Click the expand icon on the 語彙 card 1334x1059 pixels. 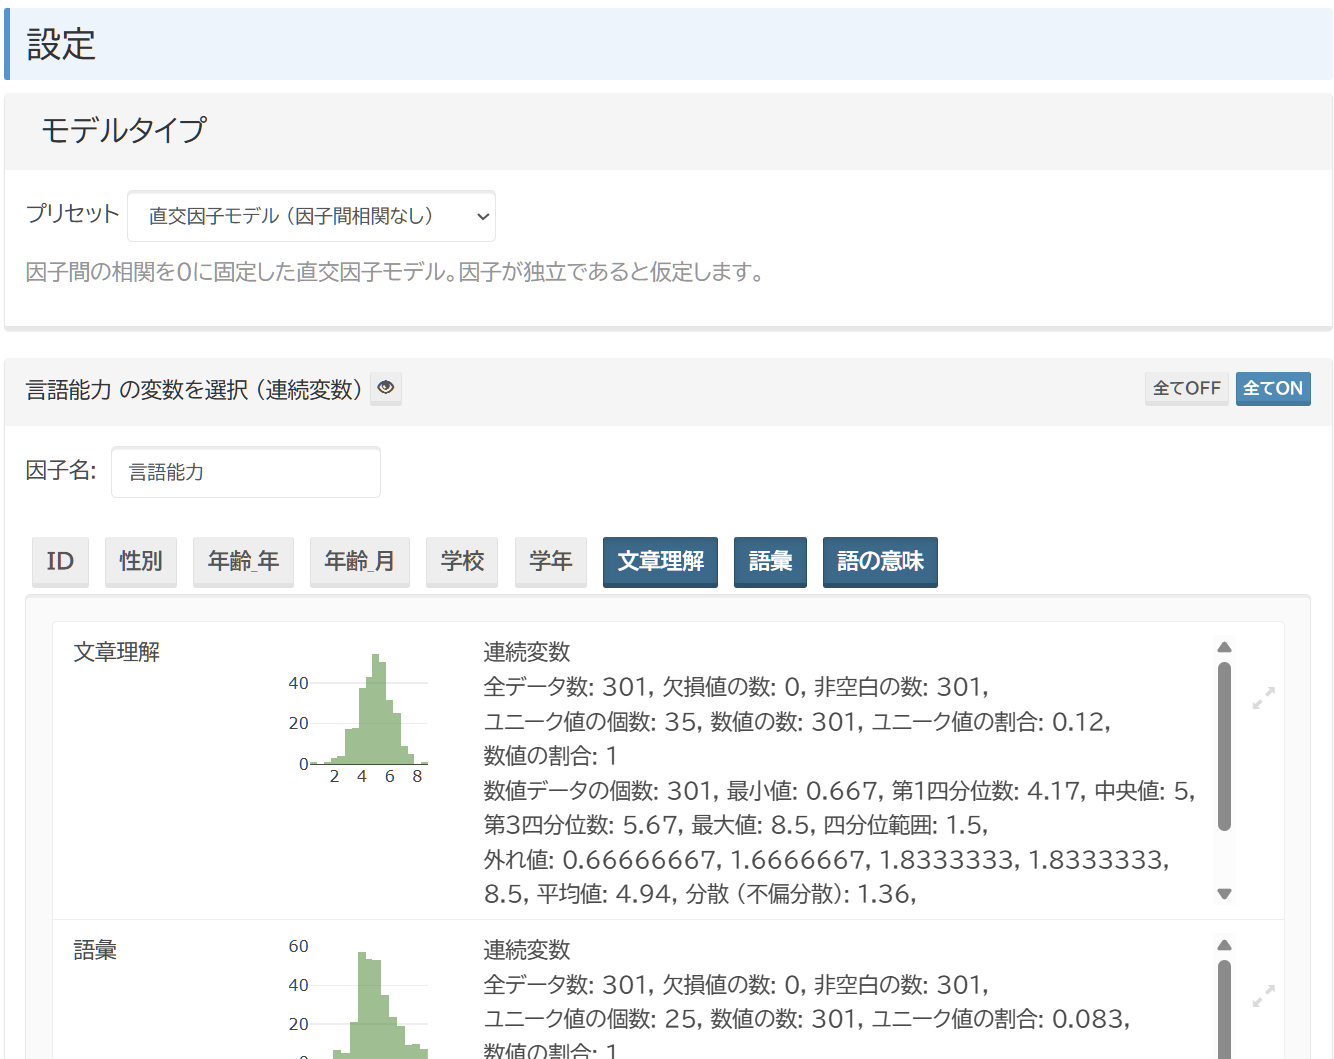[1263, 996]
